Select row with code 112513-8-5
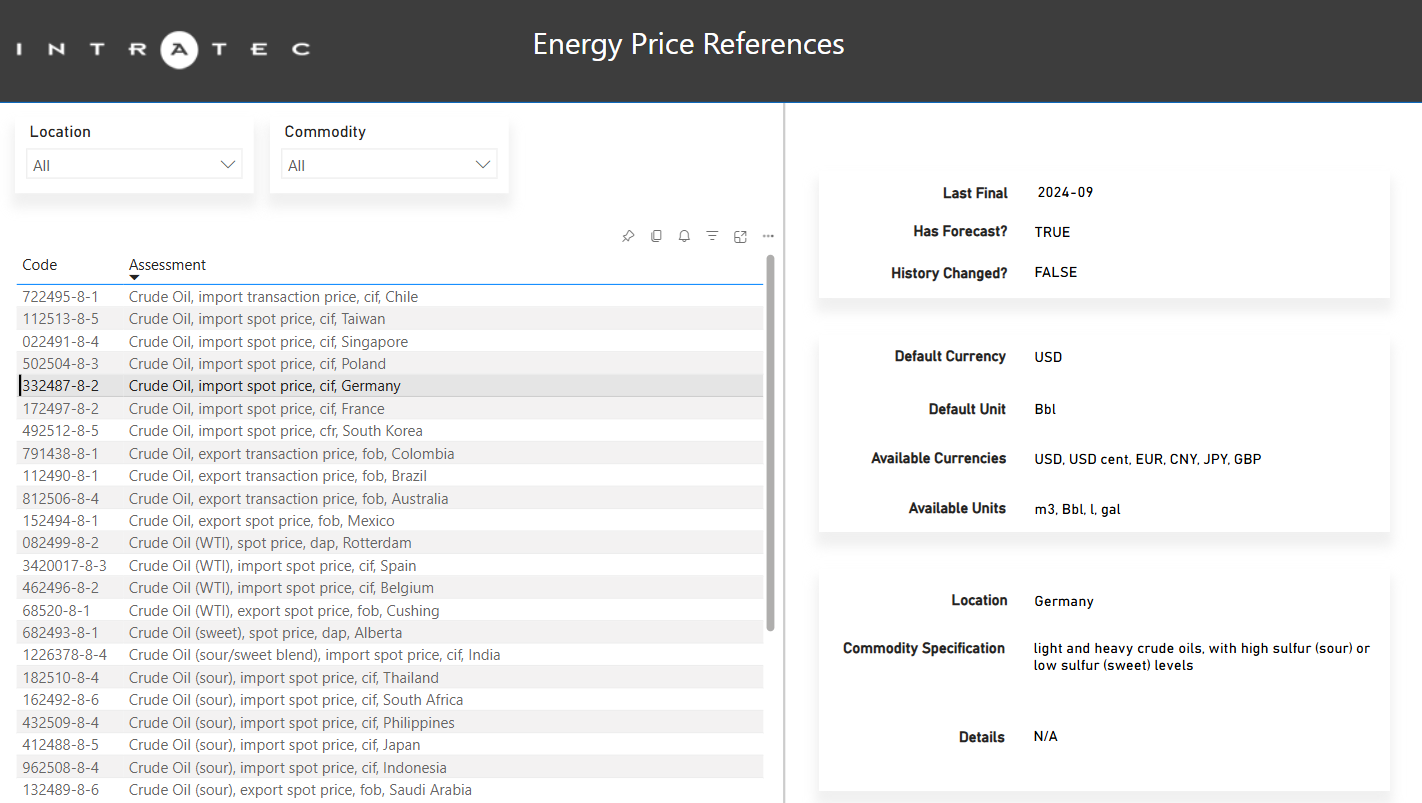 (60, 319)
